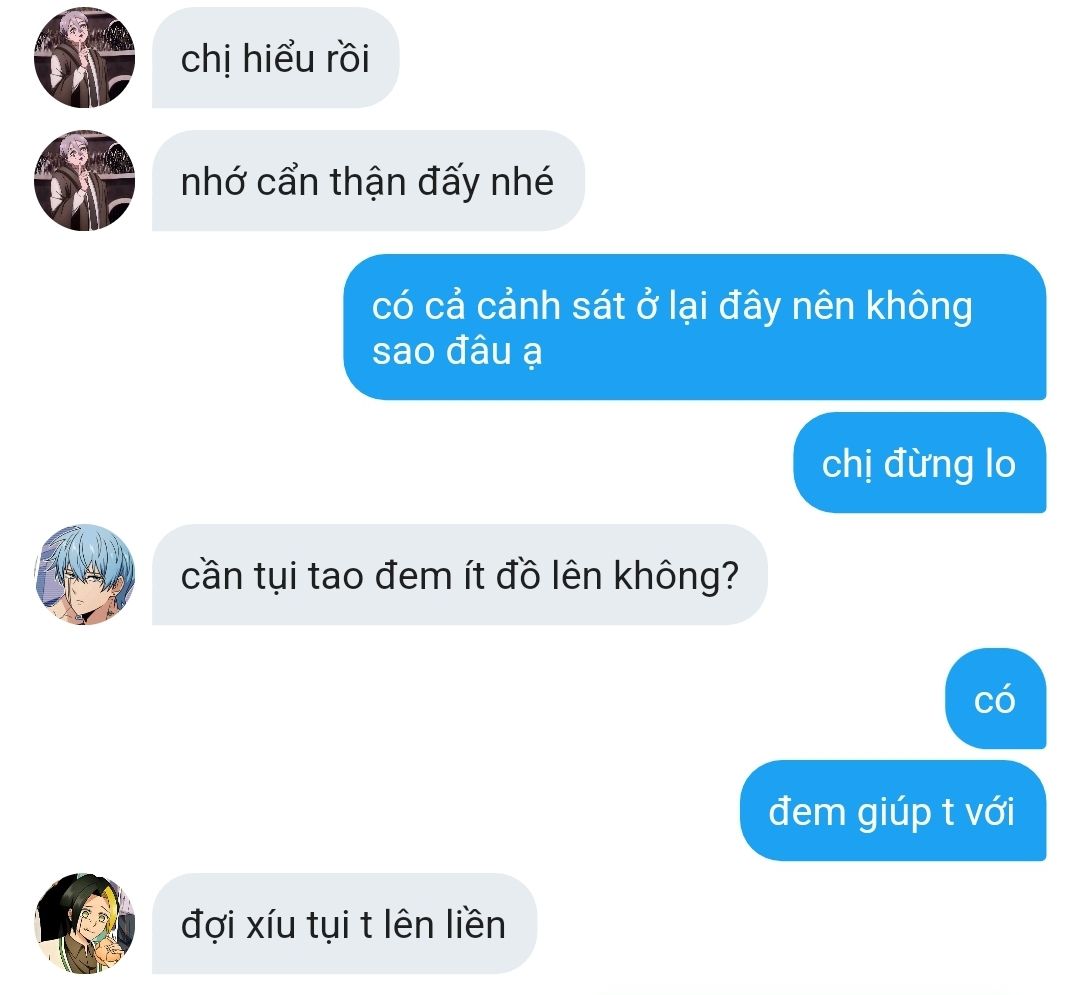View the avatar beside "đợi xíu tụi t lên liền"
The width and height of the screenshot is (1080, 995).
84,923
